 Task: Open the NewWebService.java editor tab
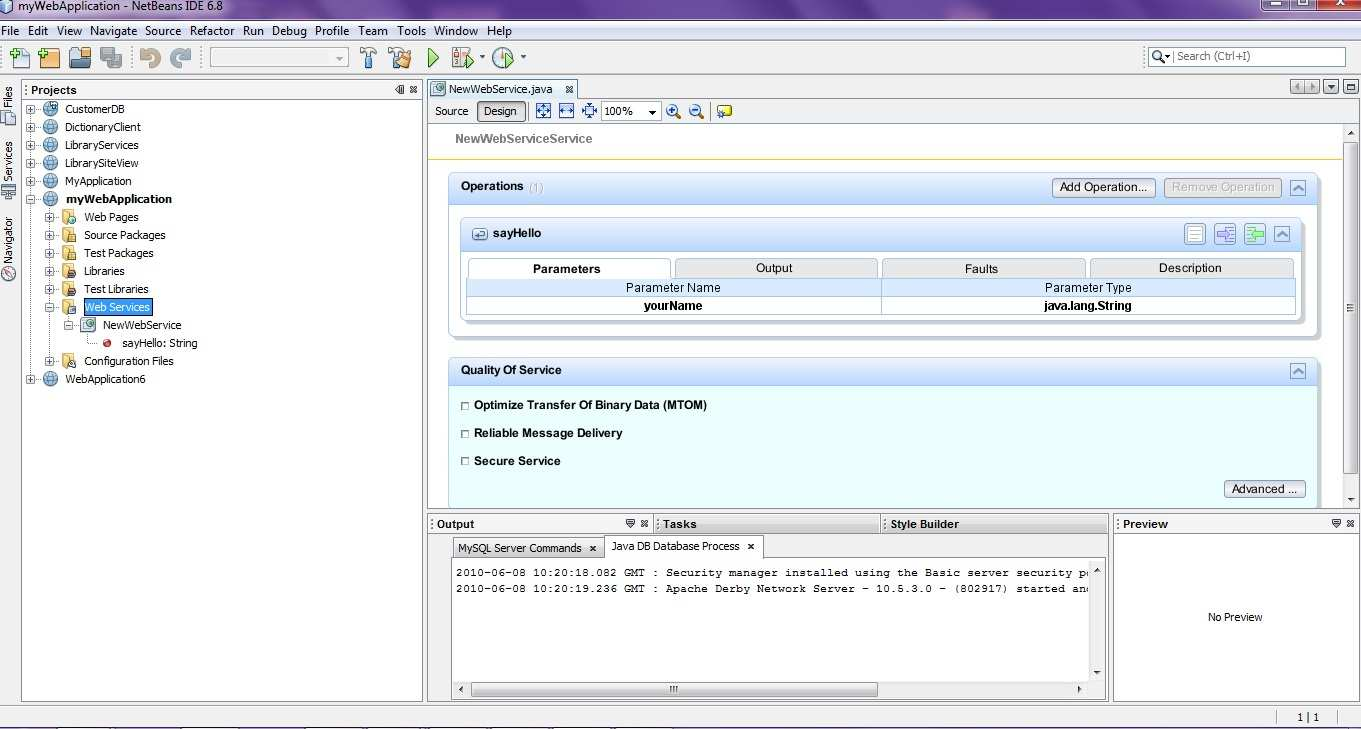[503, 89]
